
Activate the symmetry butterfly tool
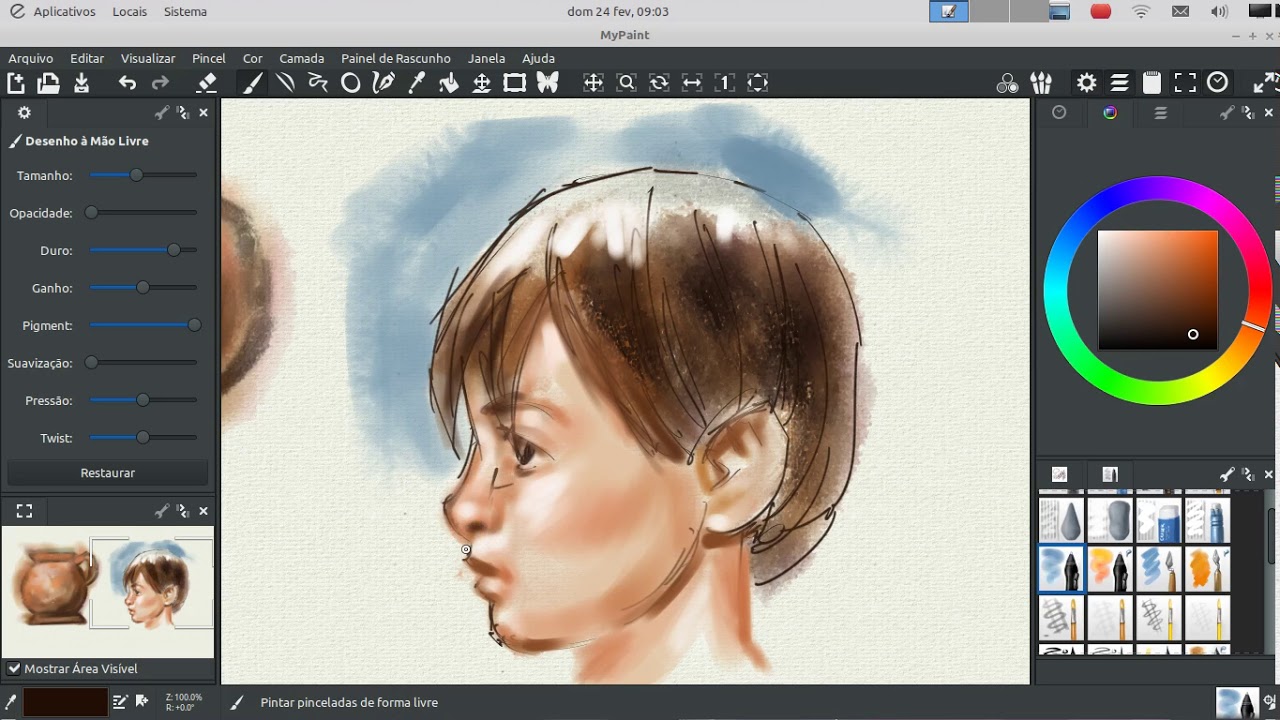[x=547, y=83]
